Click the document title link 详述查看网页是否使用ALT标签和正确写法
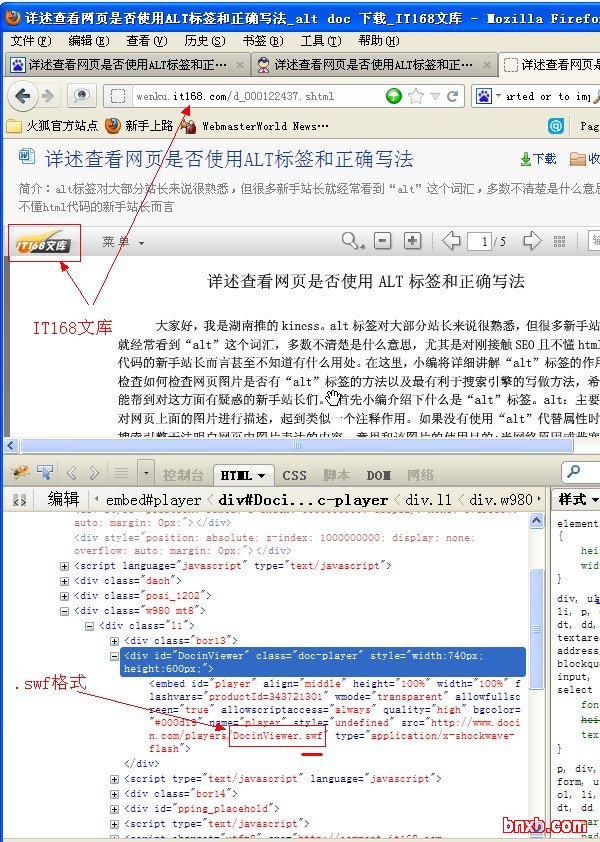This screenshot has width=600, height=842. pos(229,159)
